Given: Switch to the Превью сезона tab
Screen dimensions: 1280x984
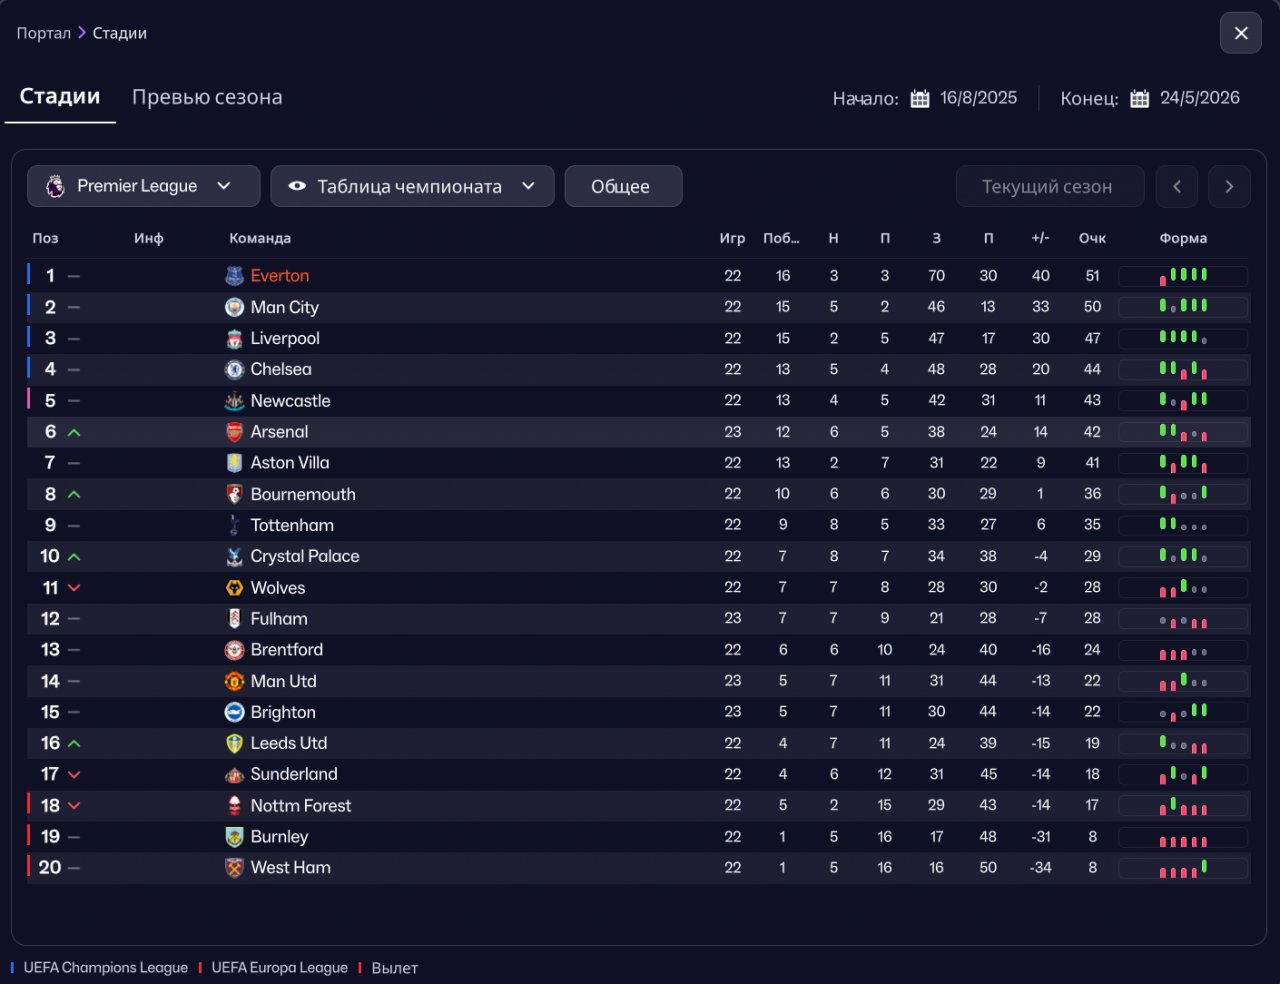Looking at the screenshot, I should pos(207,97).
